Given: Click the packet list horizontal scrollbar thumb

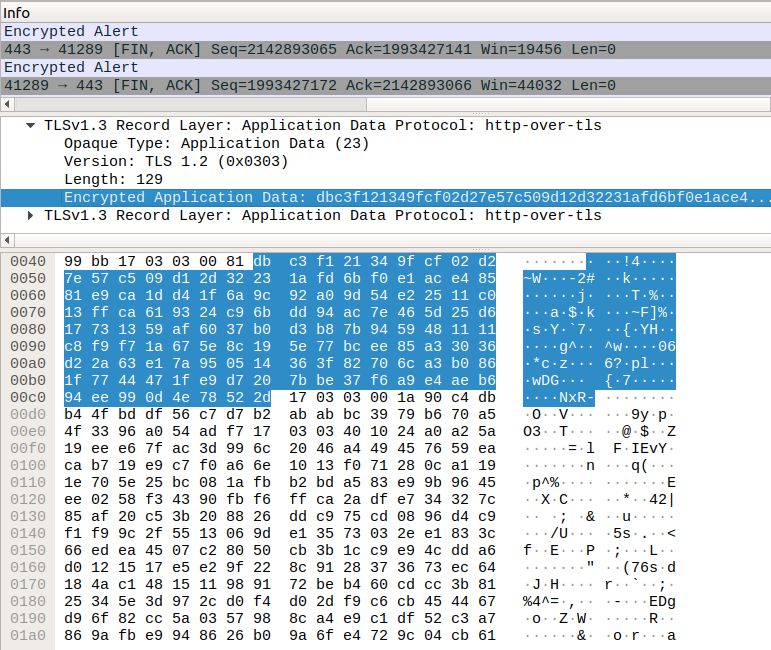Looking at the screenshot, I should click(191, 104).
